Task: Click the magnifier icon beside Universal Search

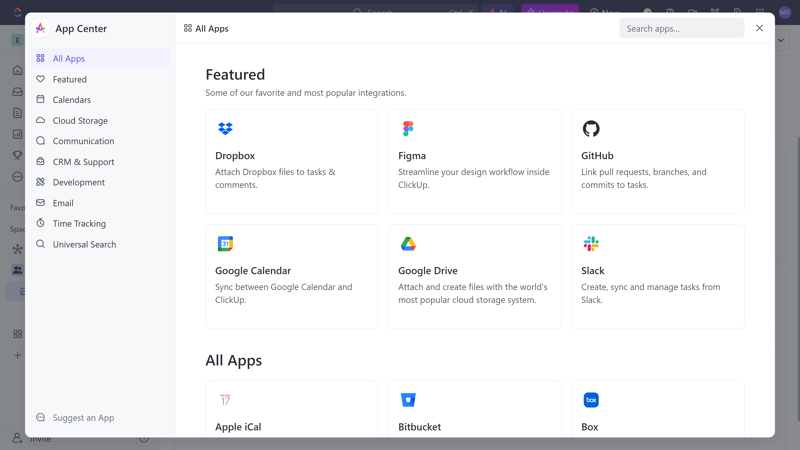Action: coord(40,244)
